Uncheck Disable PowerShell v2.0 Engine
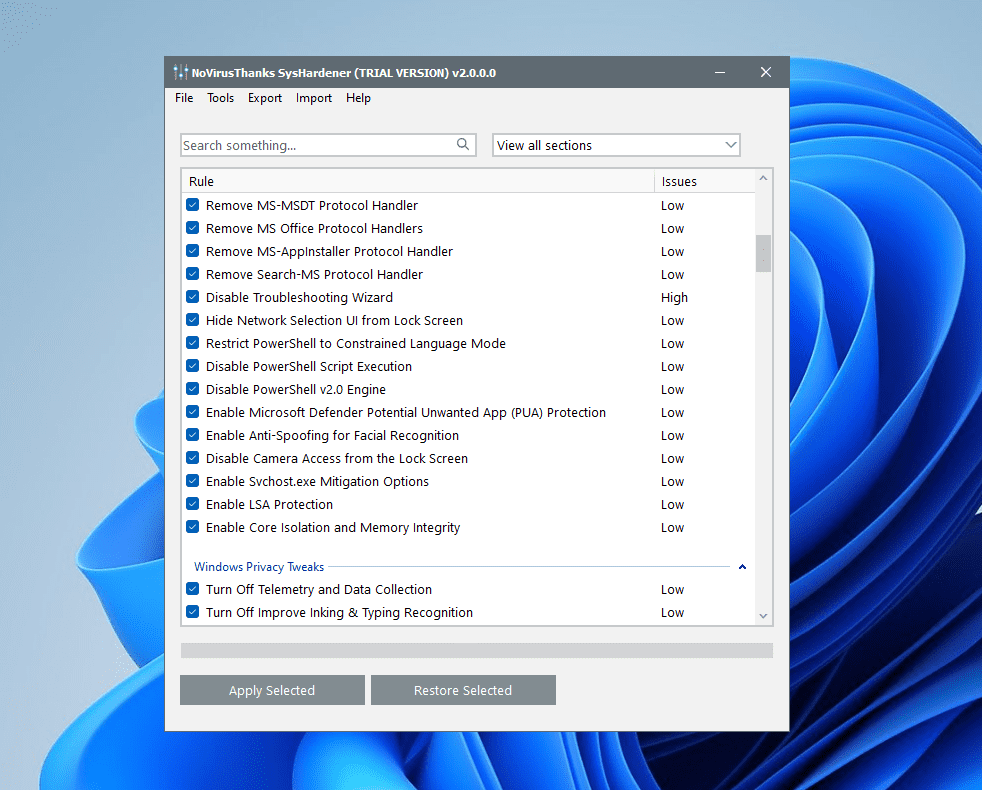Screen dimensions: 982x790 pos(193,389)
